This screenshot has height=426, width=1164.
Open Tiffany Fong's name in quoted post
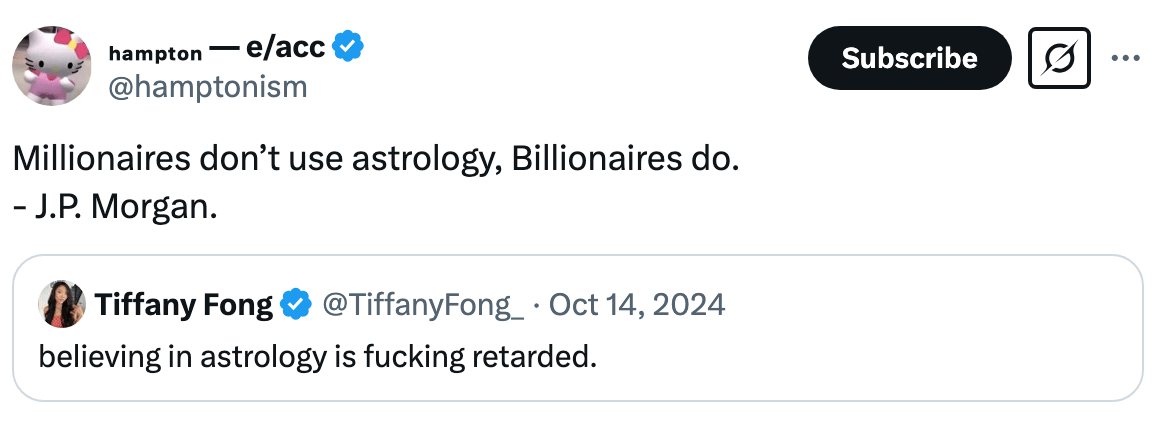pos(184,304)
